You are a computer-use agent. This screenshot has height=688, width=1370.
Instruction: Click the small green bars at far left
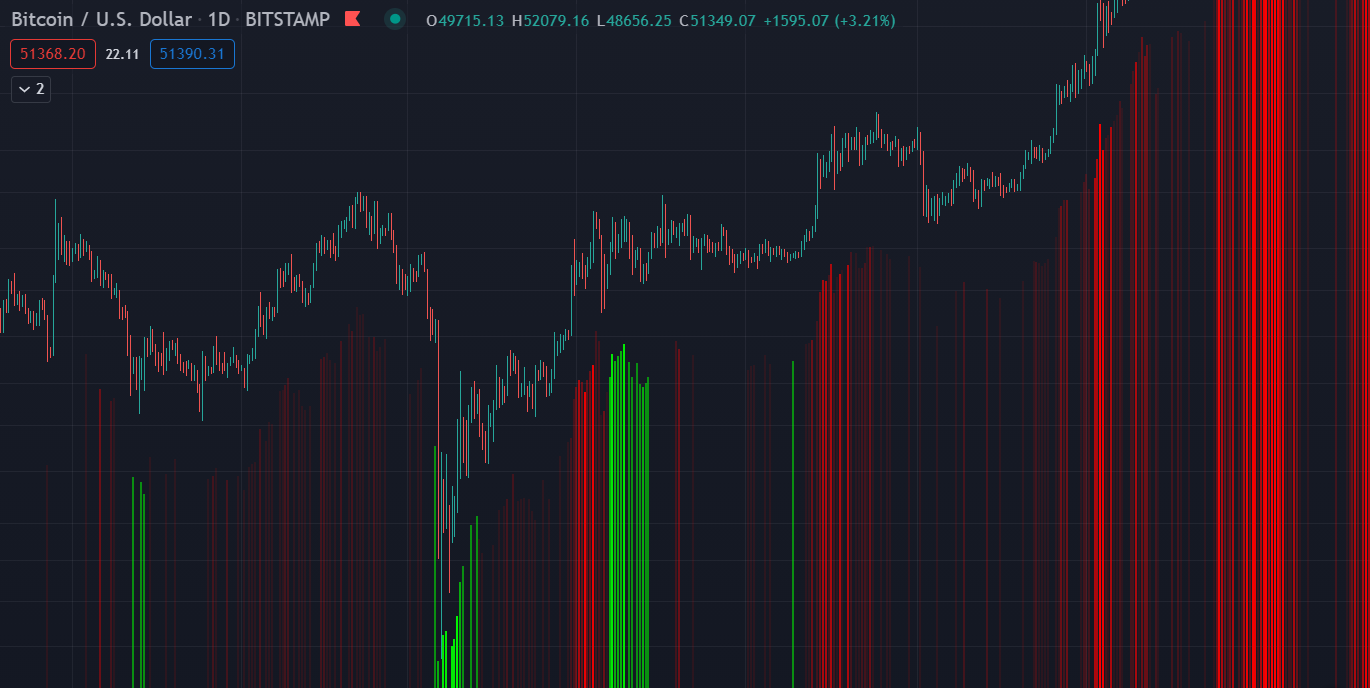138,580
